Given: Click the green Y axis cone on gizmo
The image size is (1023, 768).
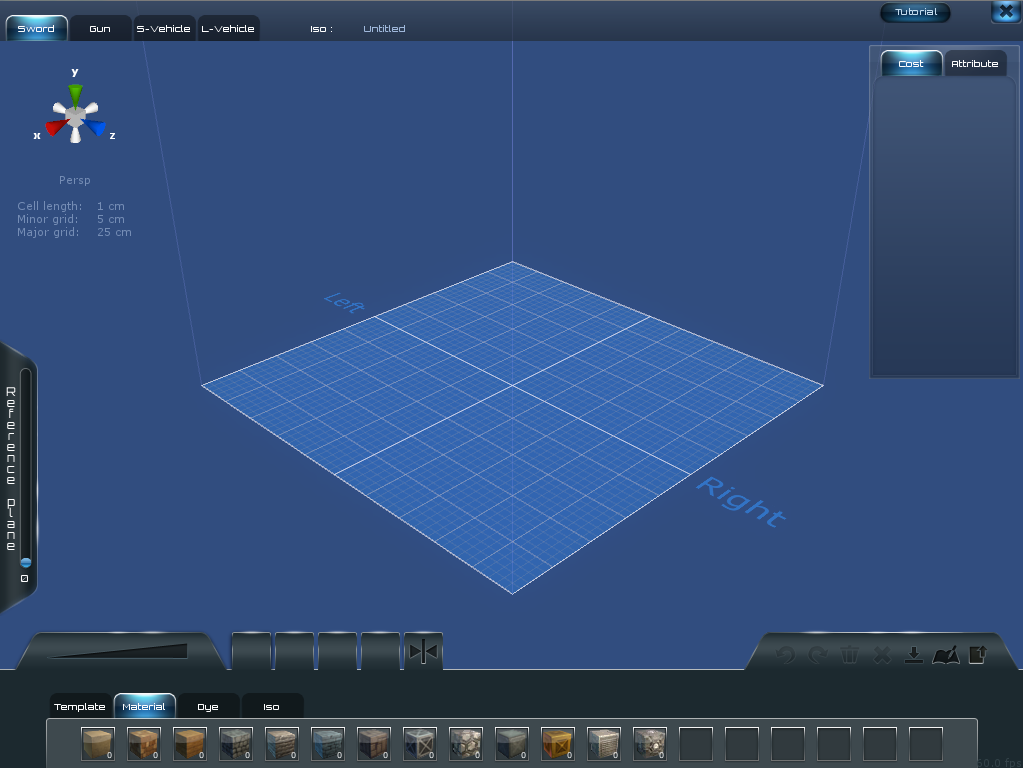Looking at the screenshot, I should 75,95.
